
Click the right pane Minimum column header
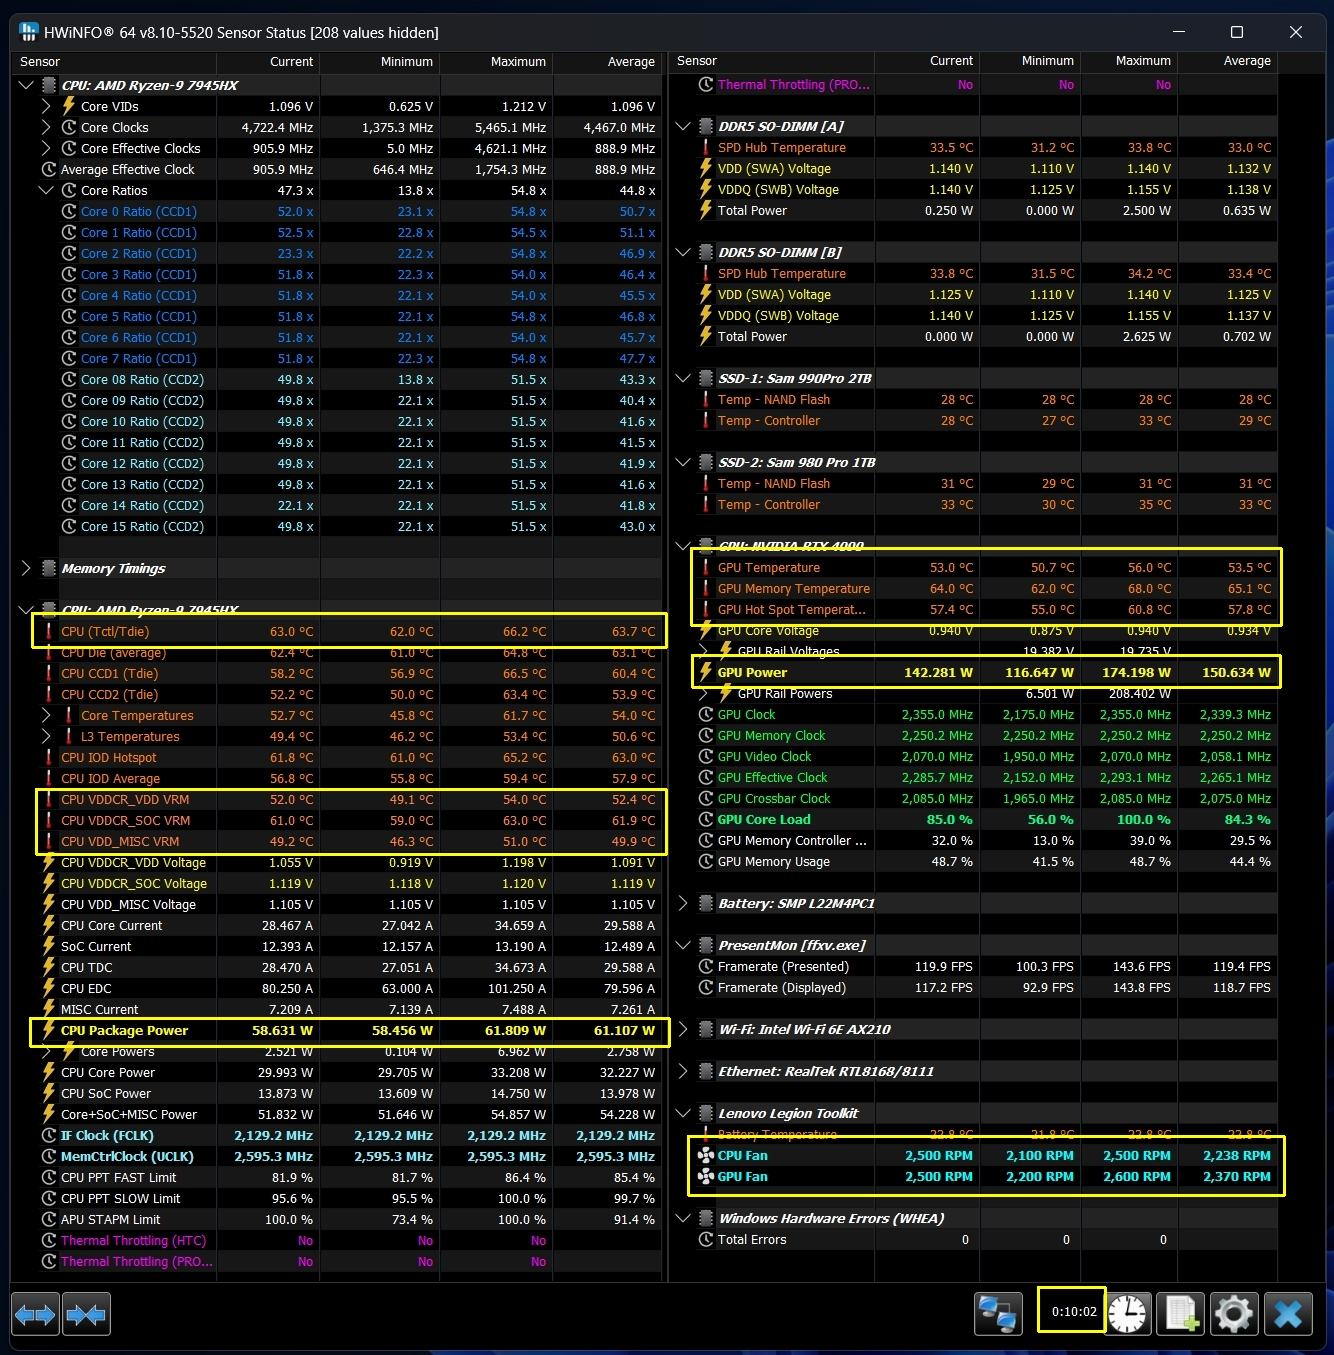point(1028,61)
